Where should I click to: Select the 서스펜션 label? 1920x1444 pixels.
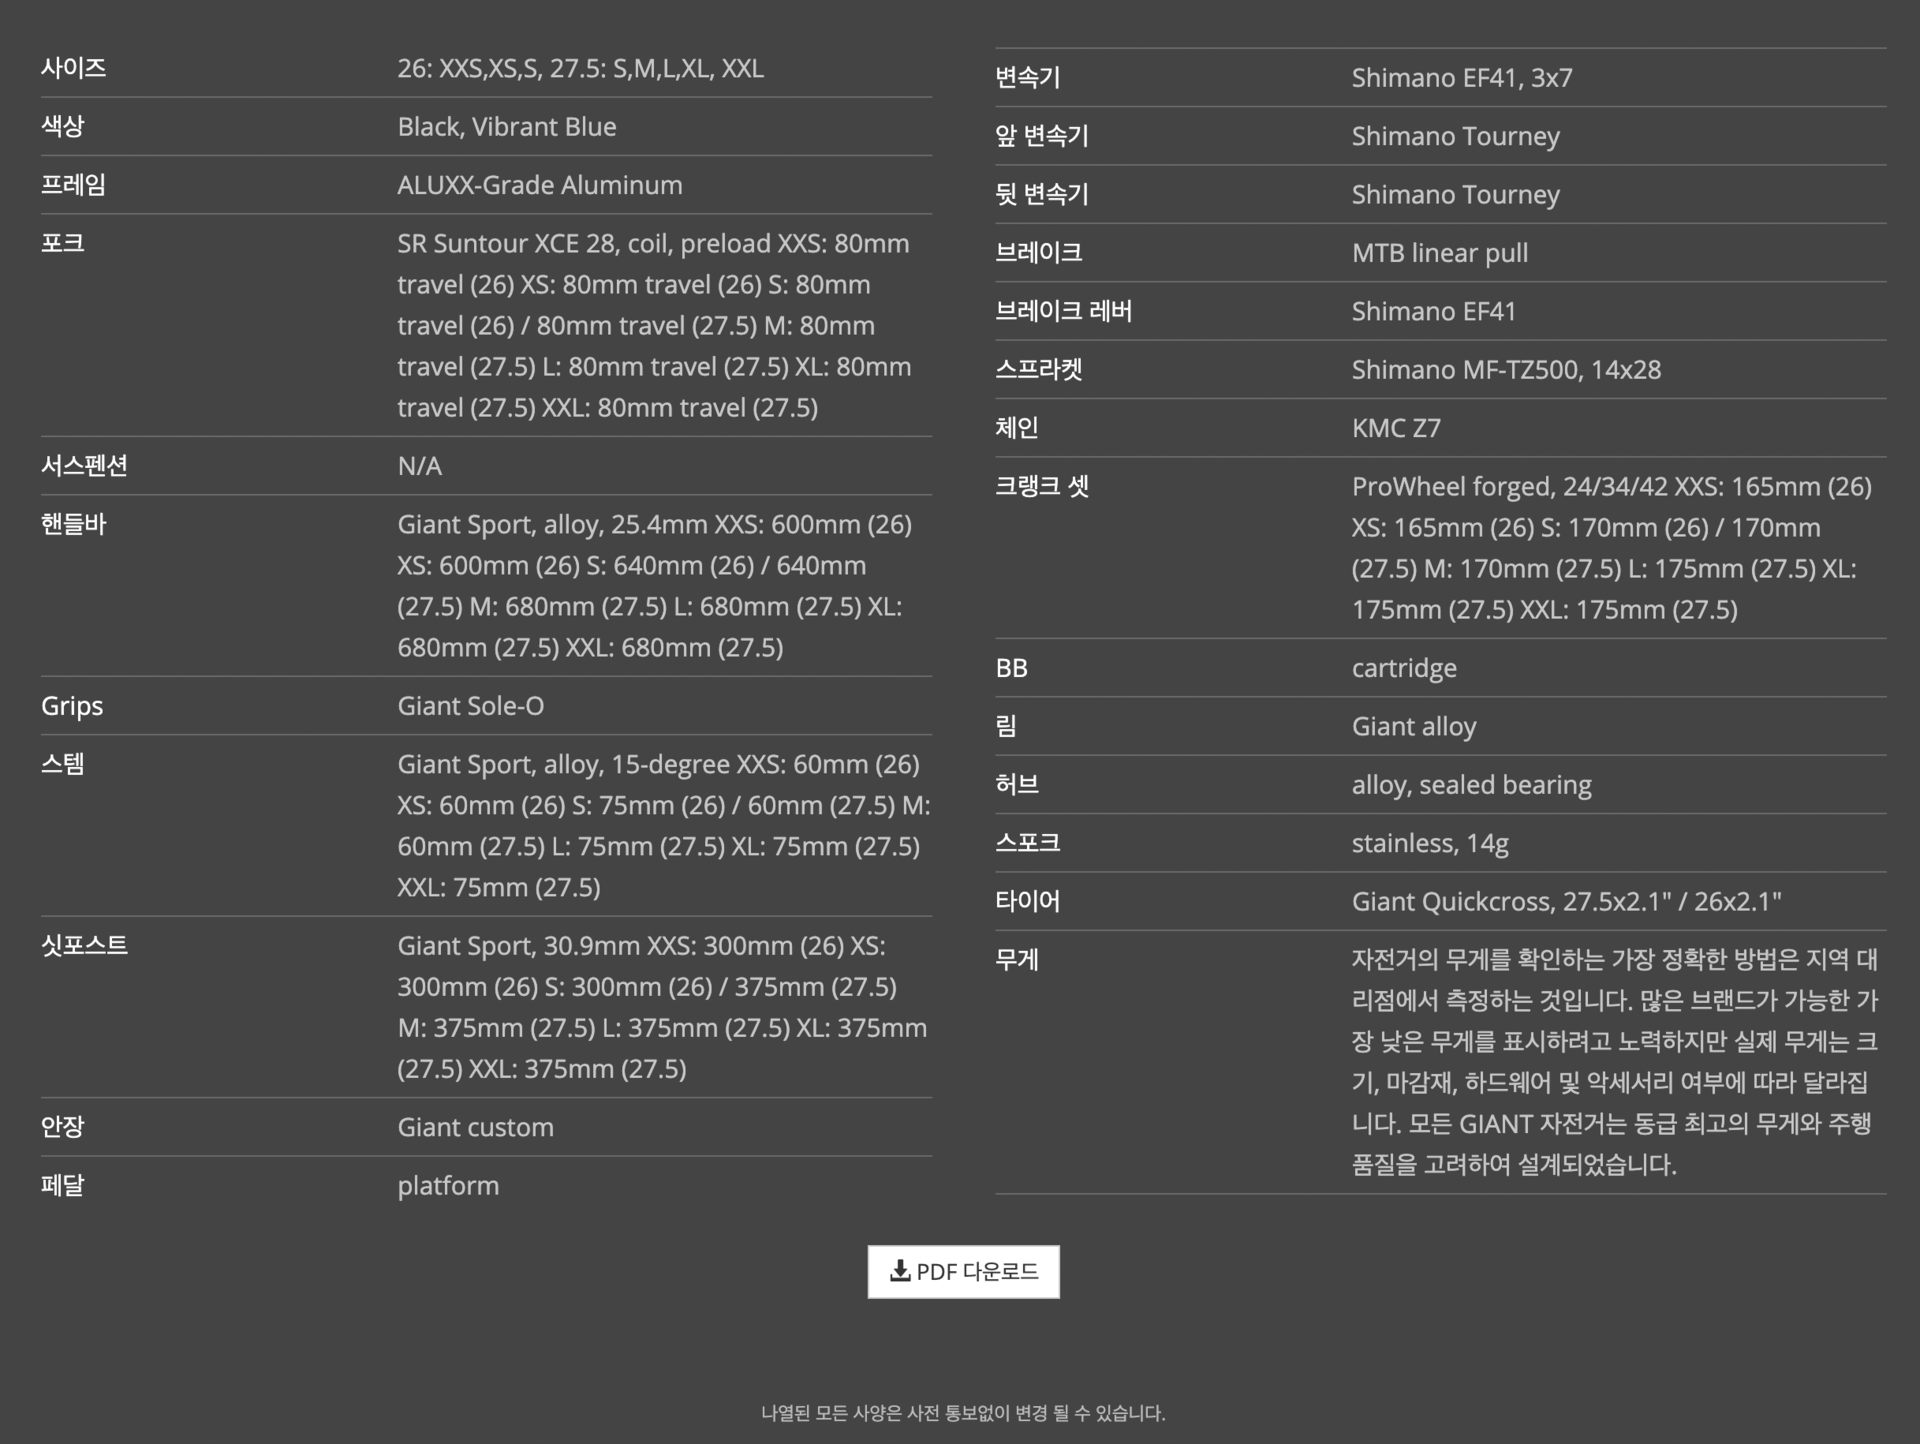84,465
